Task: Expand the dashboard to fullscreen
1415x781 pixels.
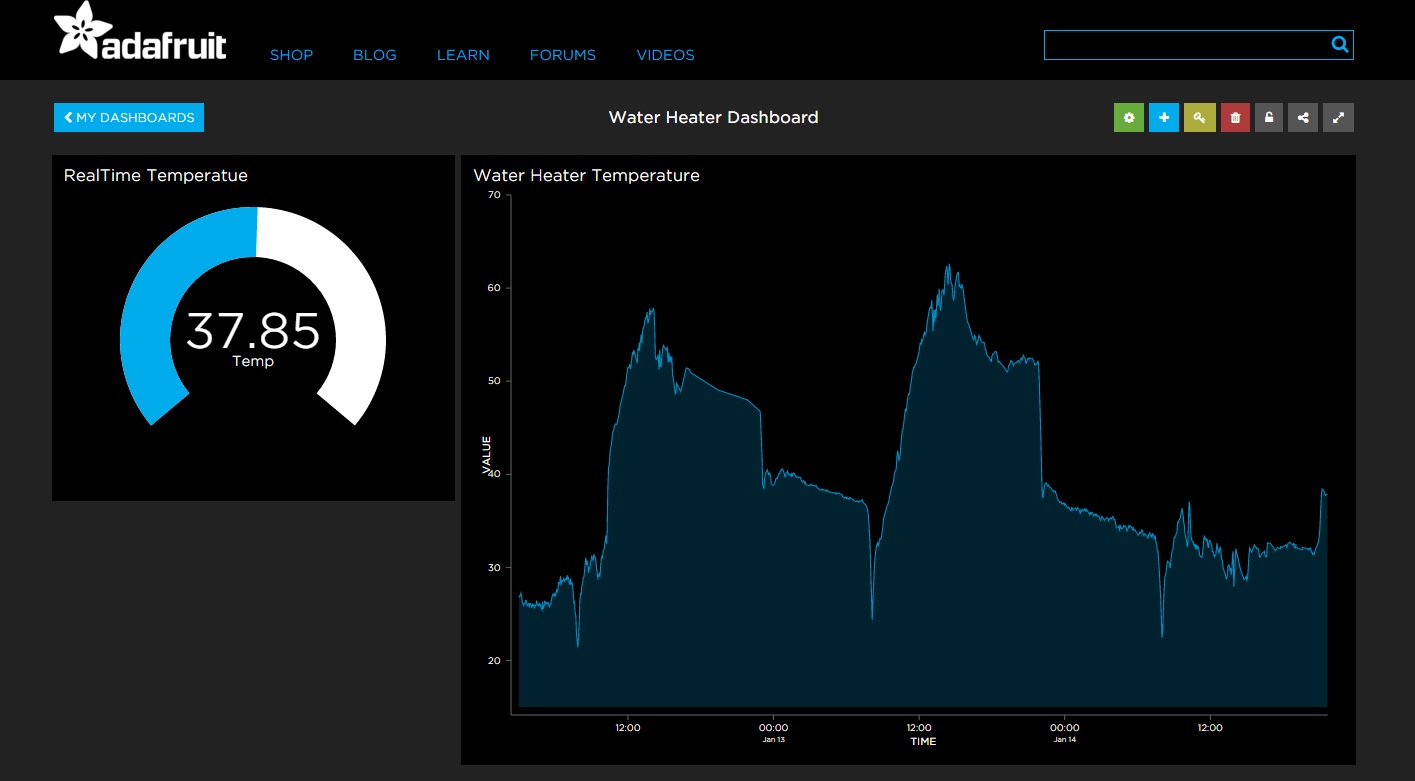Action: coord(1339,118)
